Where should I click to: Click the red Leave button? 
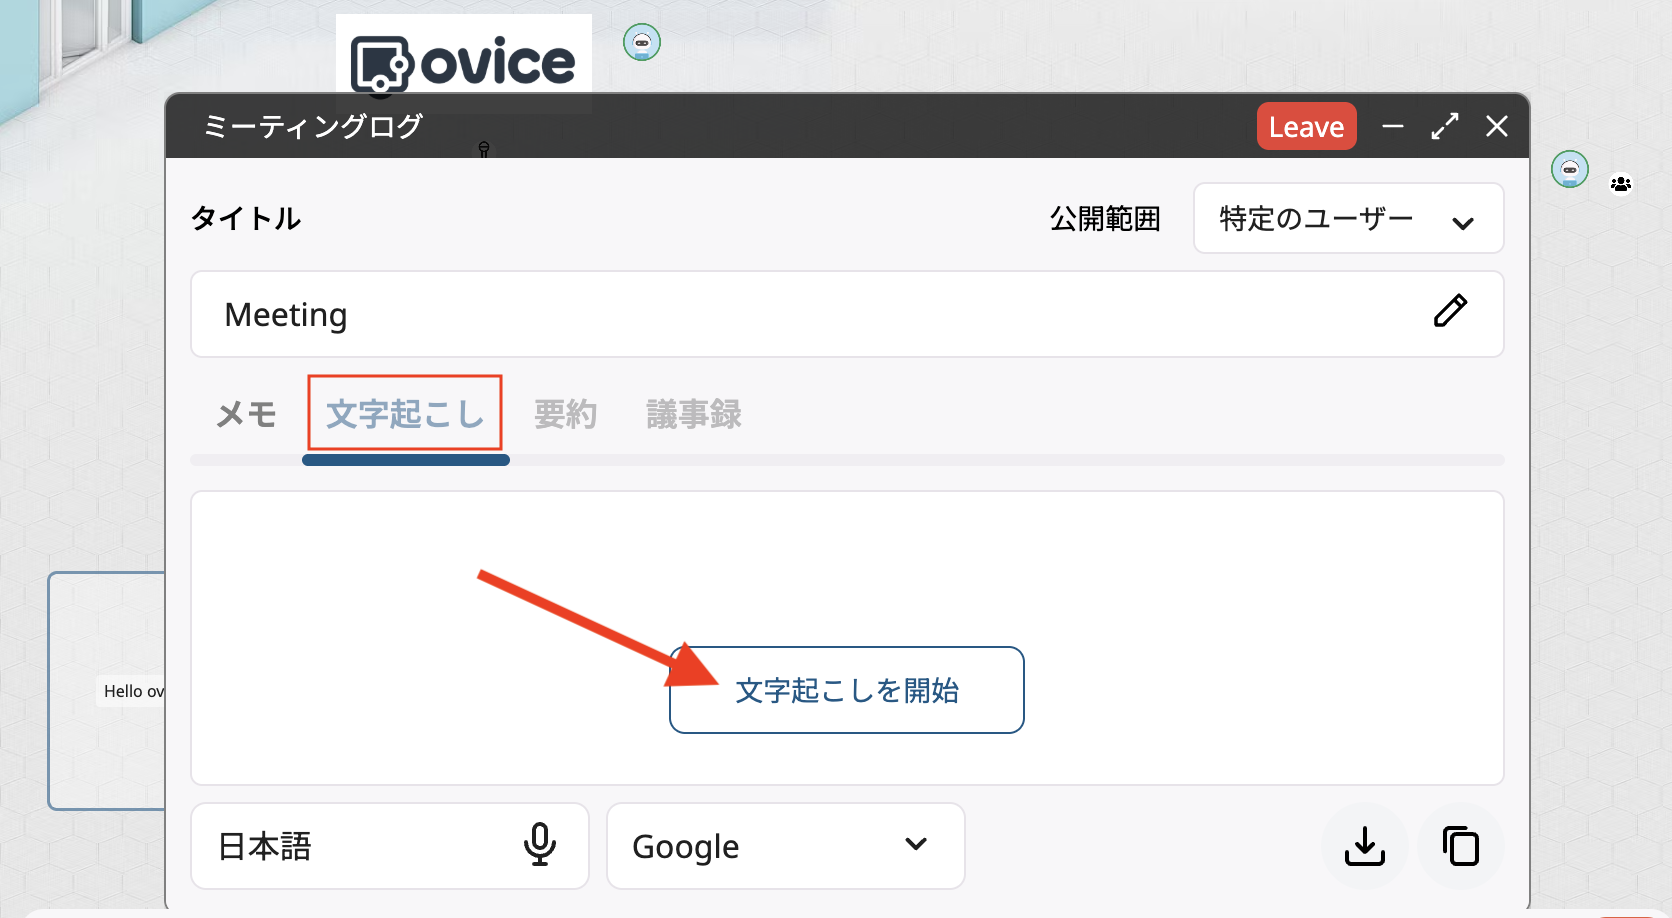click(1306, 126)
